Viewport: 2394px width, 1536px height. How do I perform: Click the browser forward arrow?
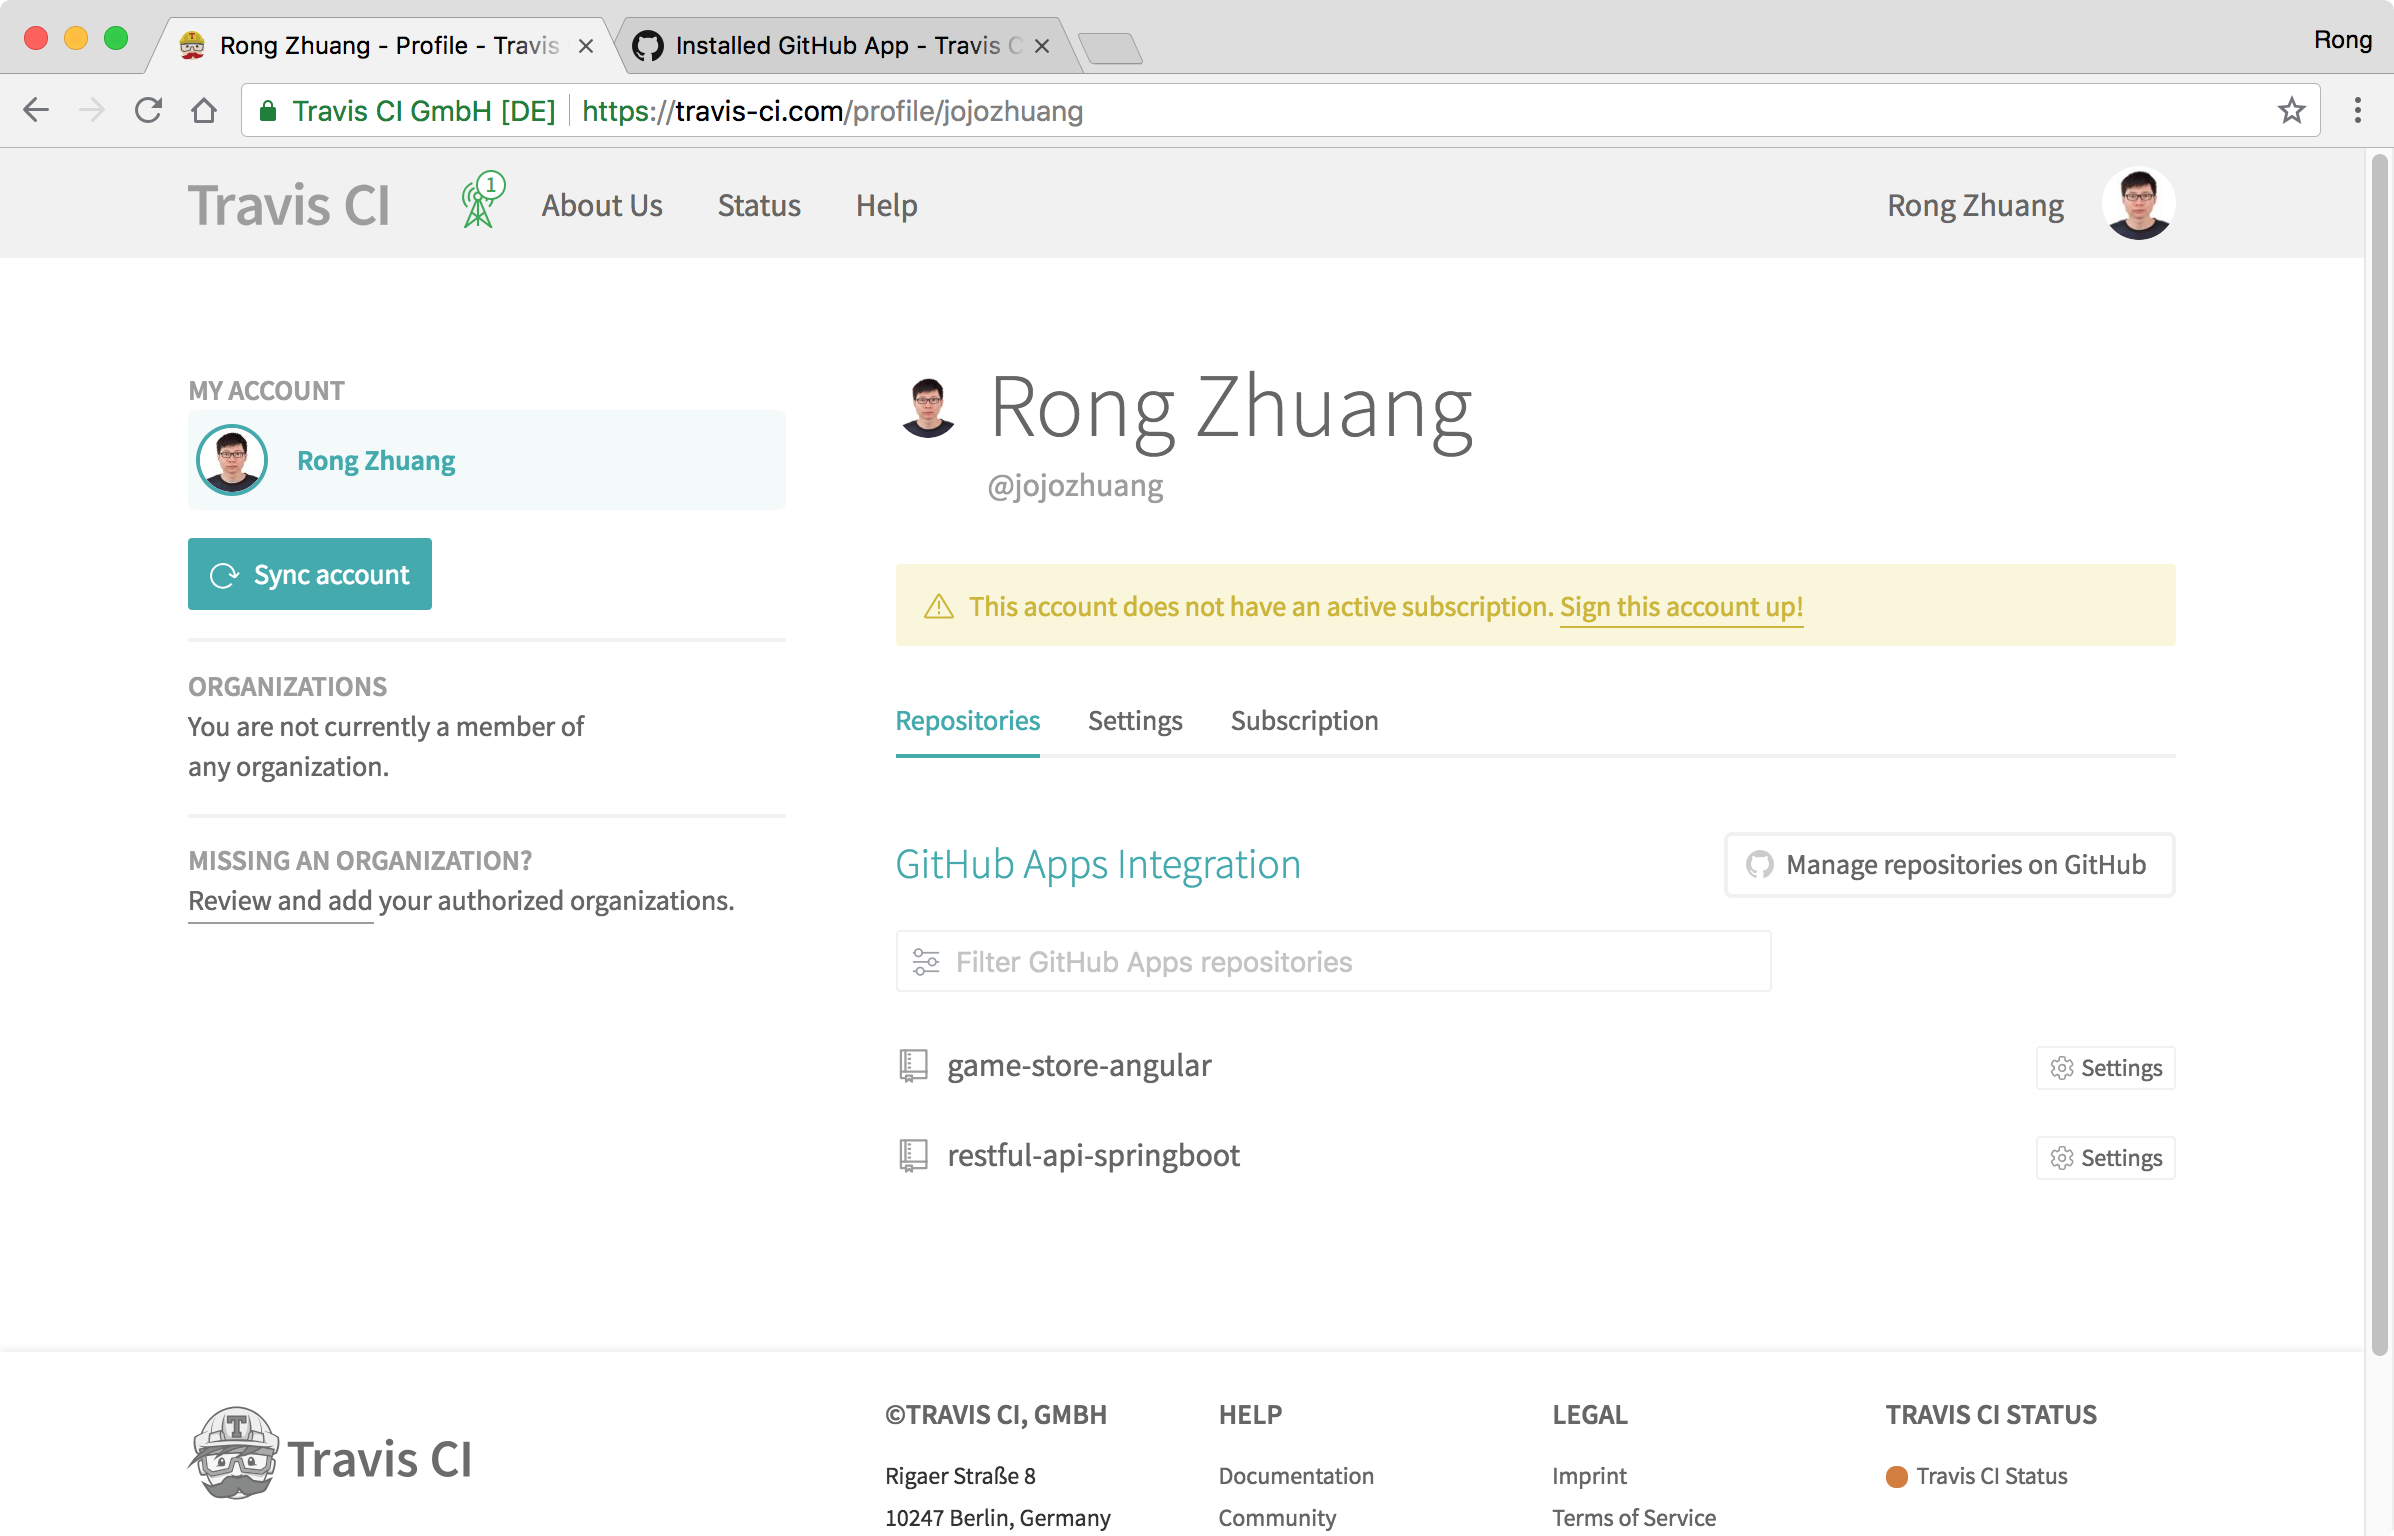coord(92,110)
